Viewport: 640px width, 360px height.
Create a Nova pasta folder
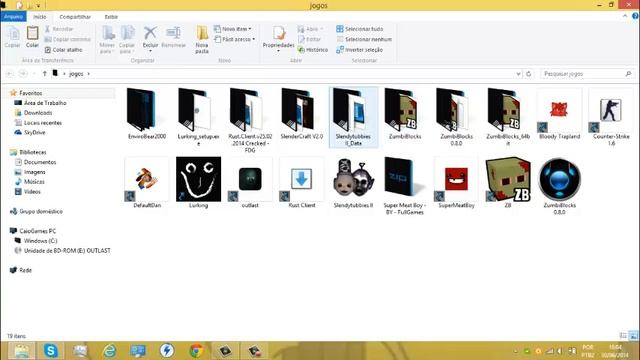tap(202, 40)
